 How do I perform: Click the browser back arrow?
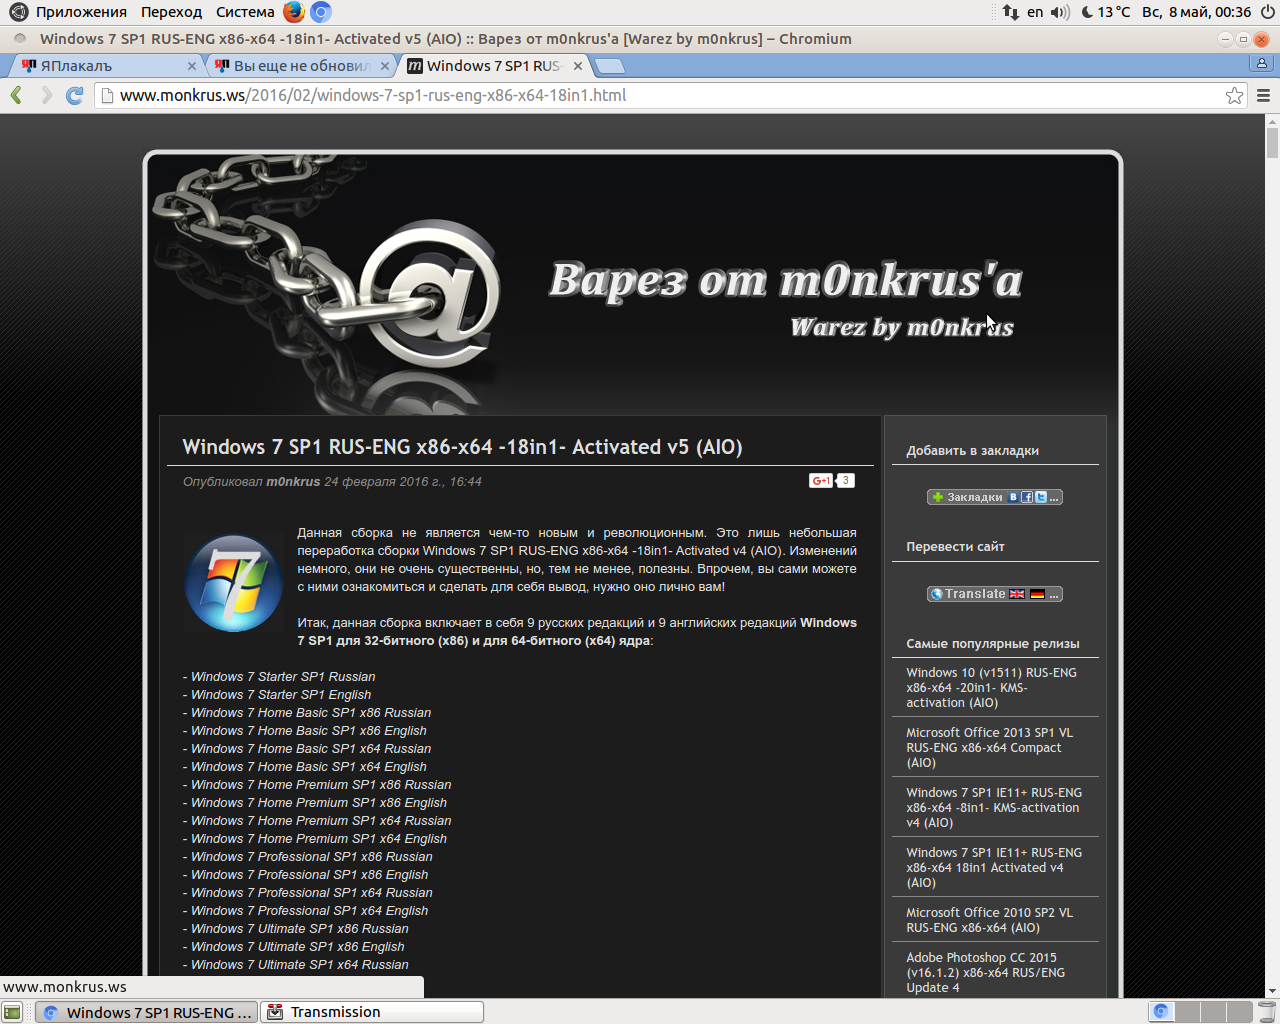(x=16, y=95)
